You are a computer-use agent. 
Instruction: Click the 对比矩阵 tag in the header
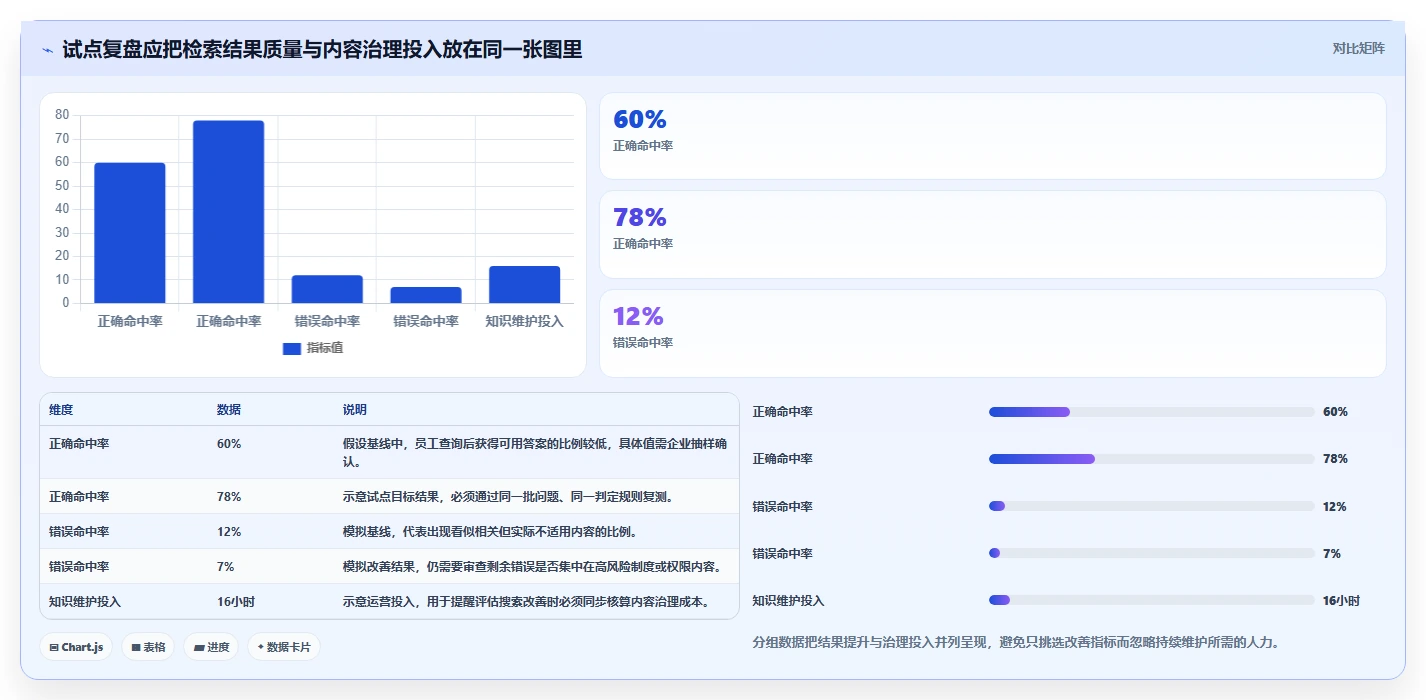pyautogui.click(x=1358, y=48)
